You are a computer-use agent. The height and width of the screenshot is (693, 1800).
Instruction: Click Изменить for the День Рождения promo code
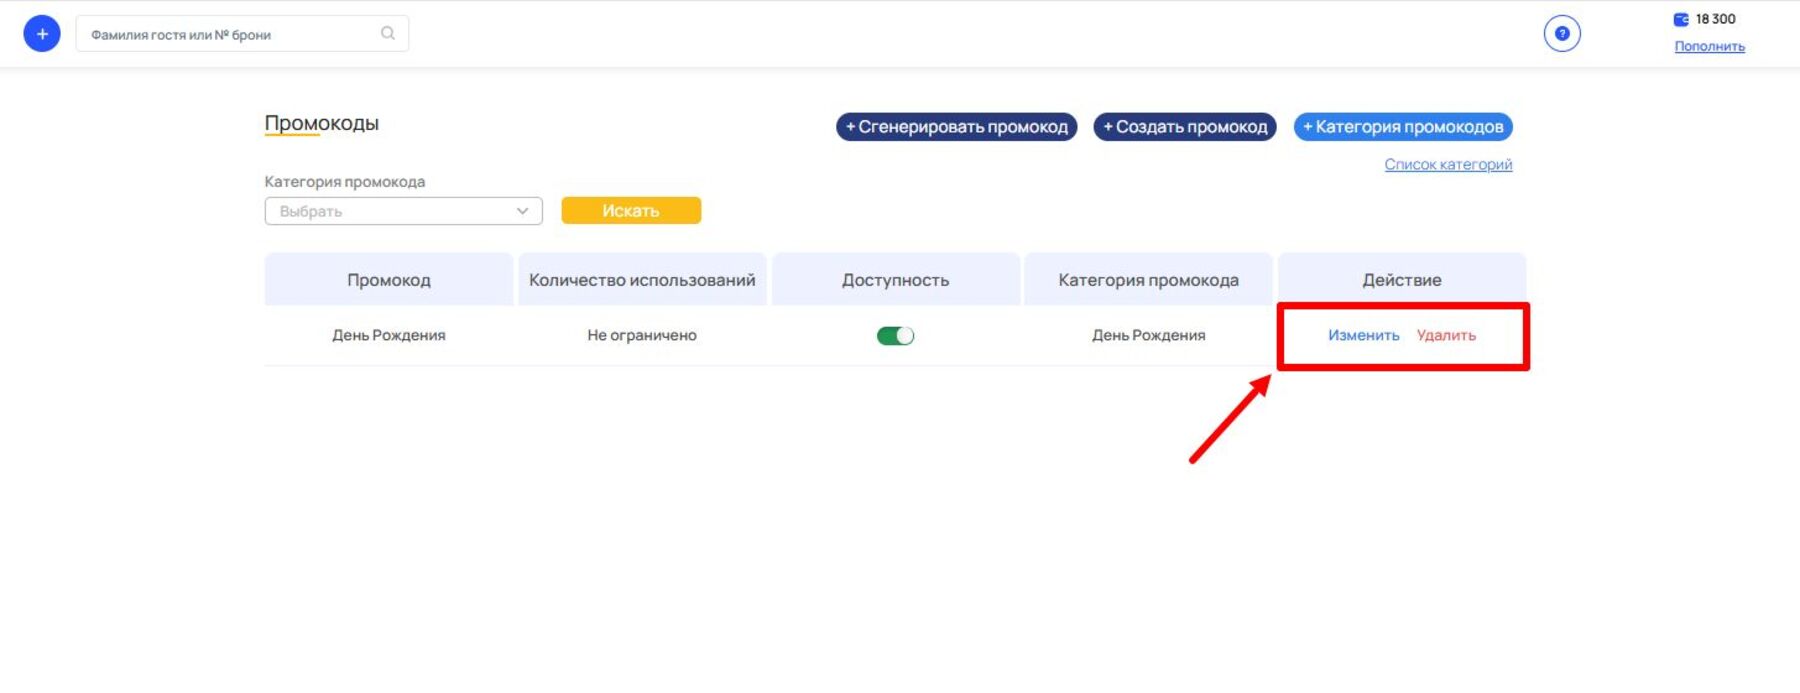coord(1363,335)
